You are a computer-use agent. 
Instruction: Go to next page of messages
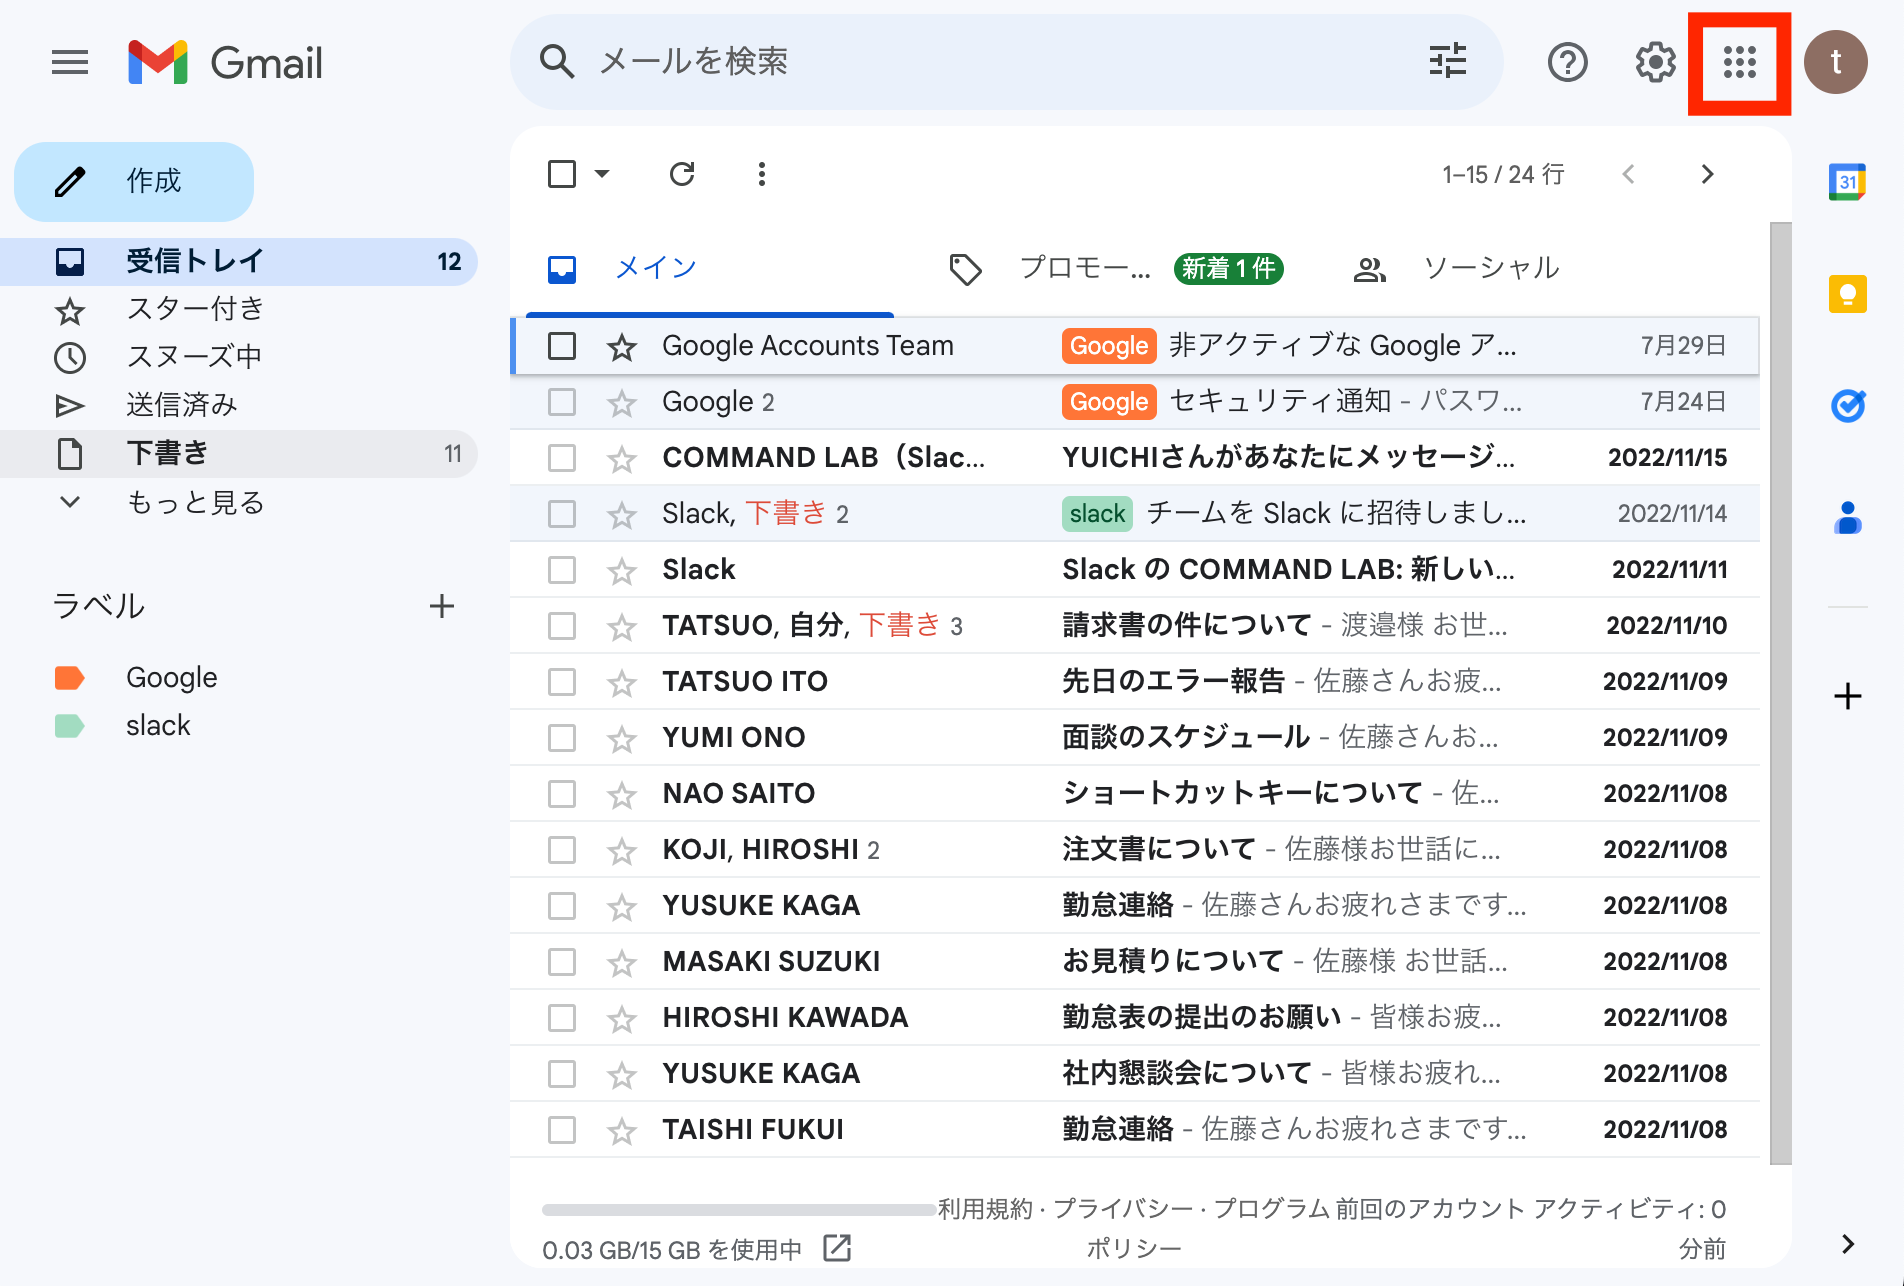tap(1707, 174)
